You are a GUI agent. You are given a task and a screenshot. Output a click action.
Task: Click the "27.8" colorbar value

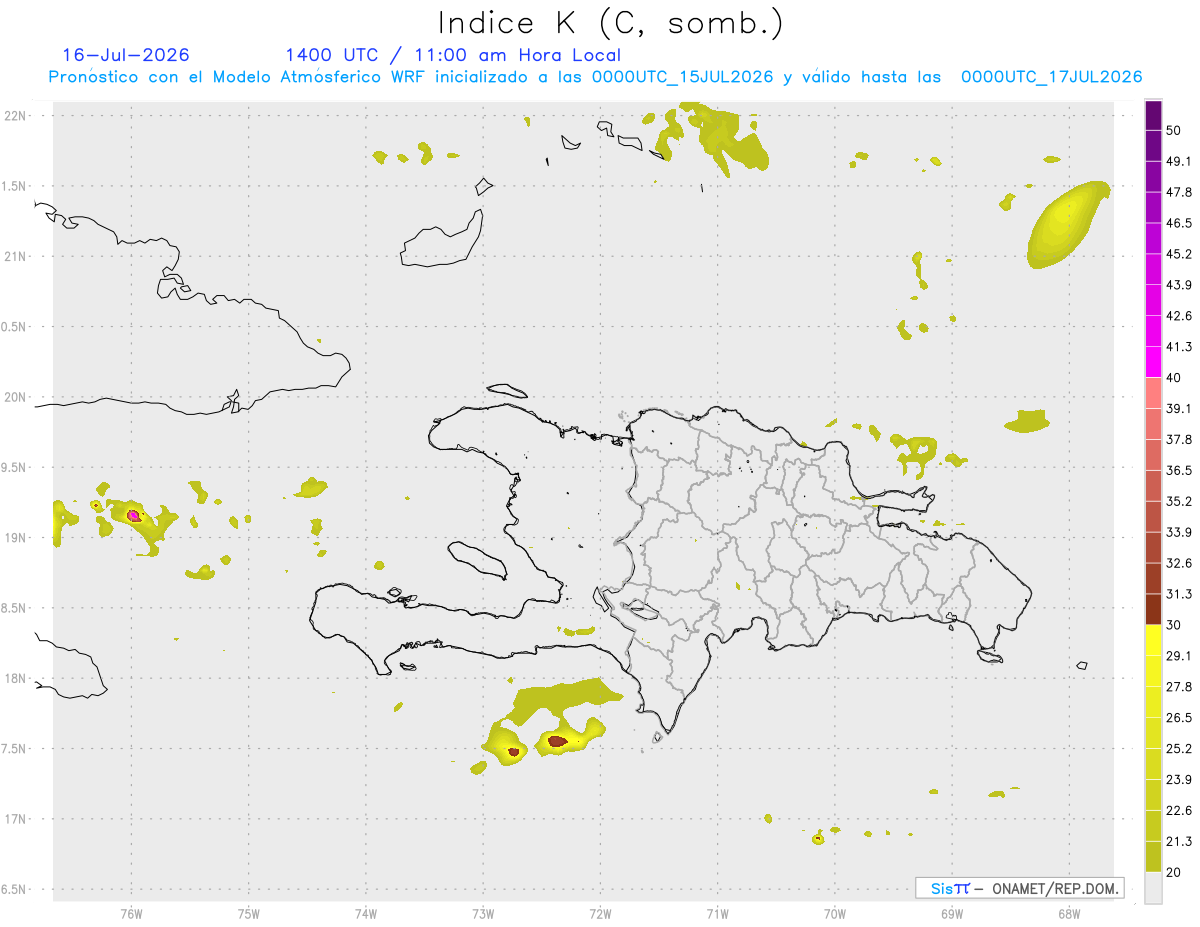[x=1179, y=687]
